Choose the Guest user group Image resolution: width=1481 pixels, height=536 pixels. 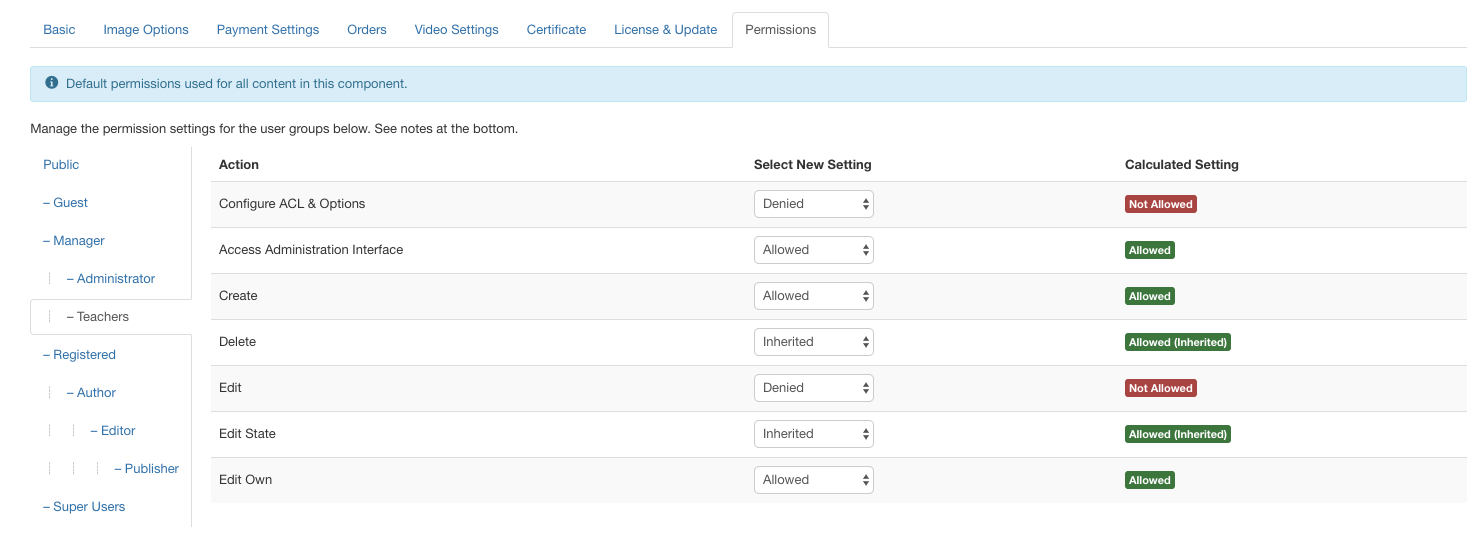point(70,203)
